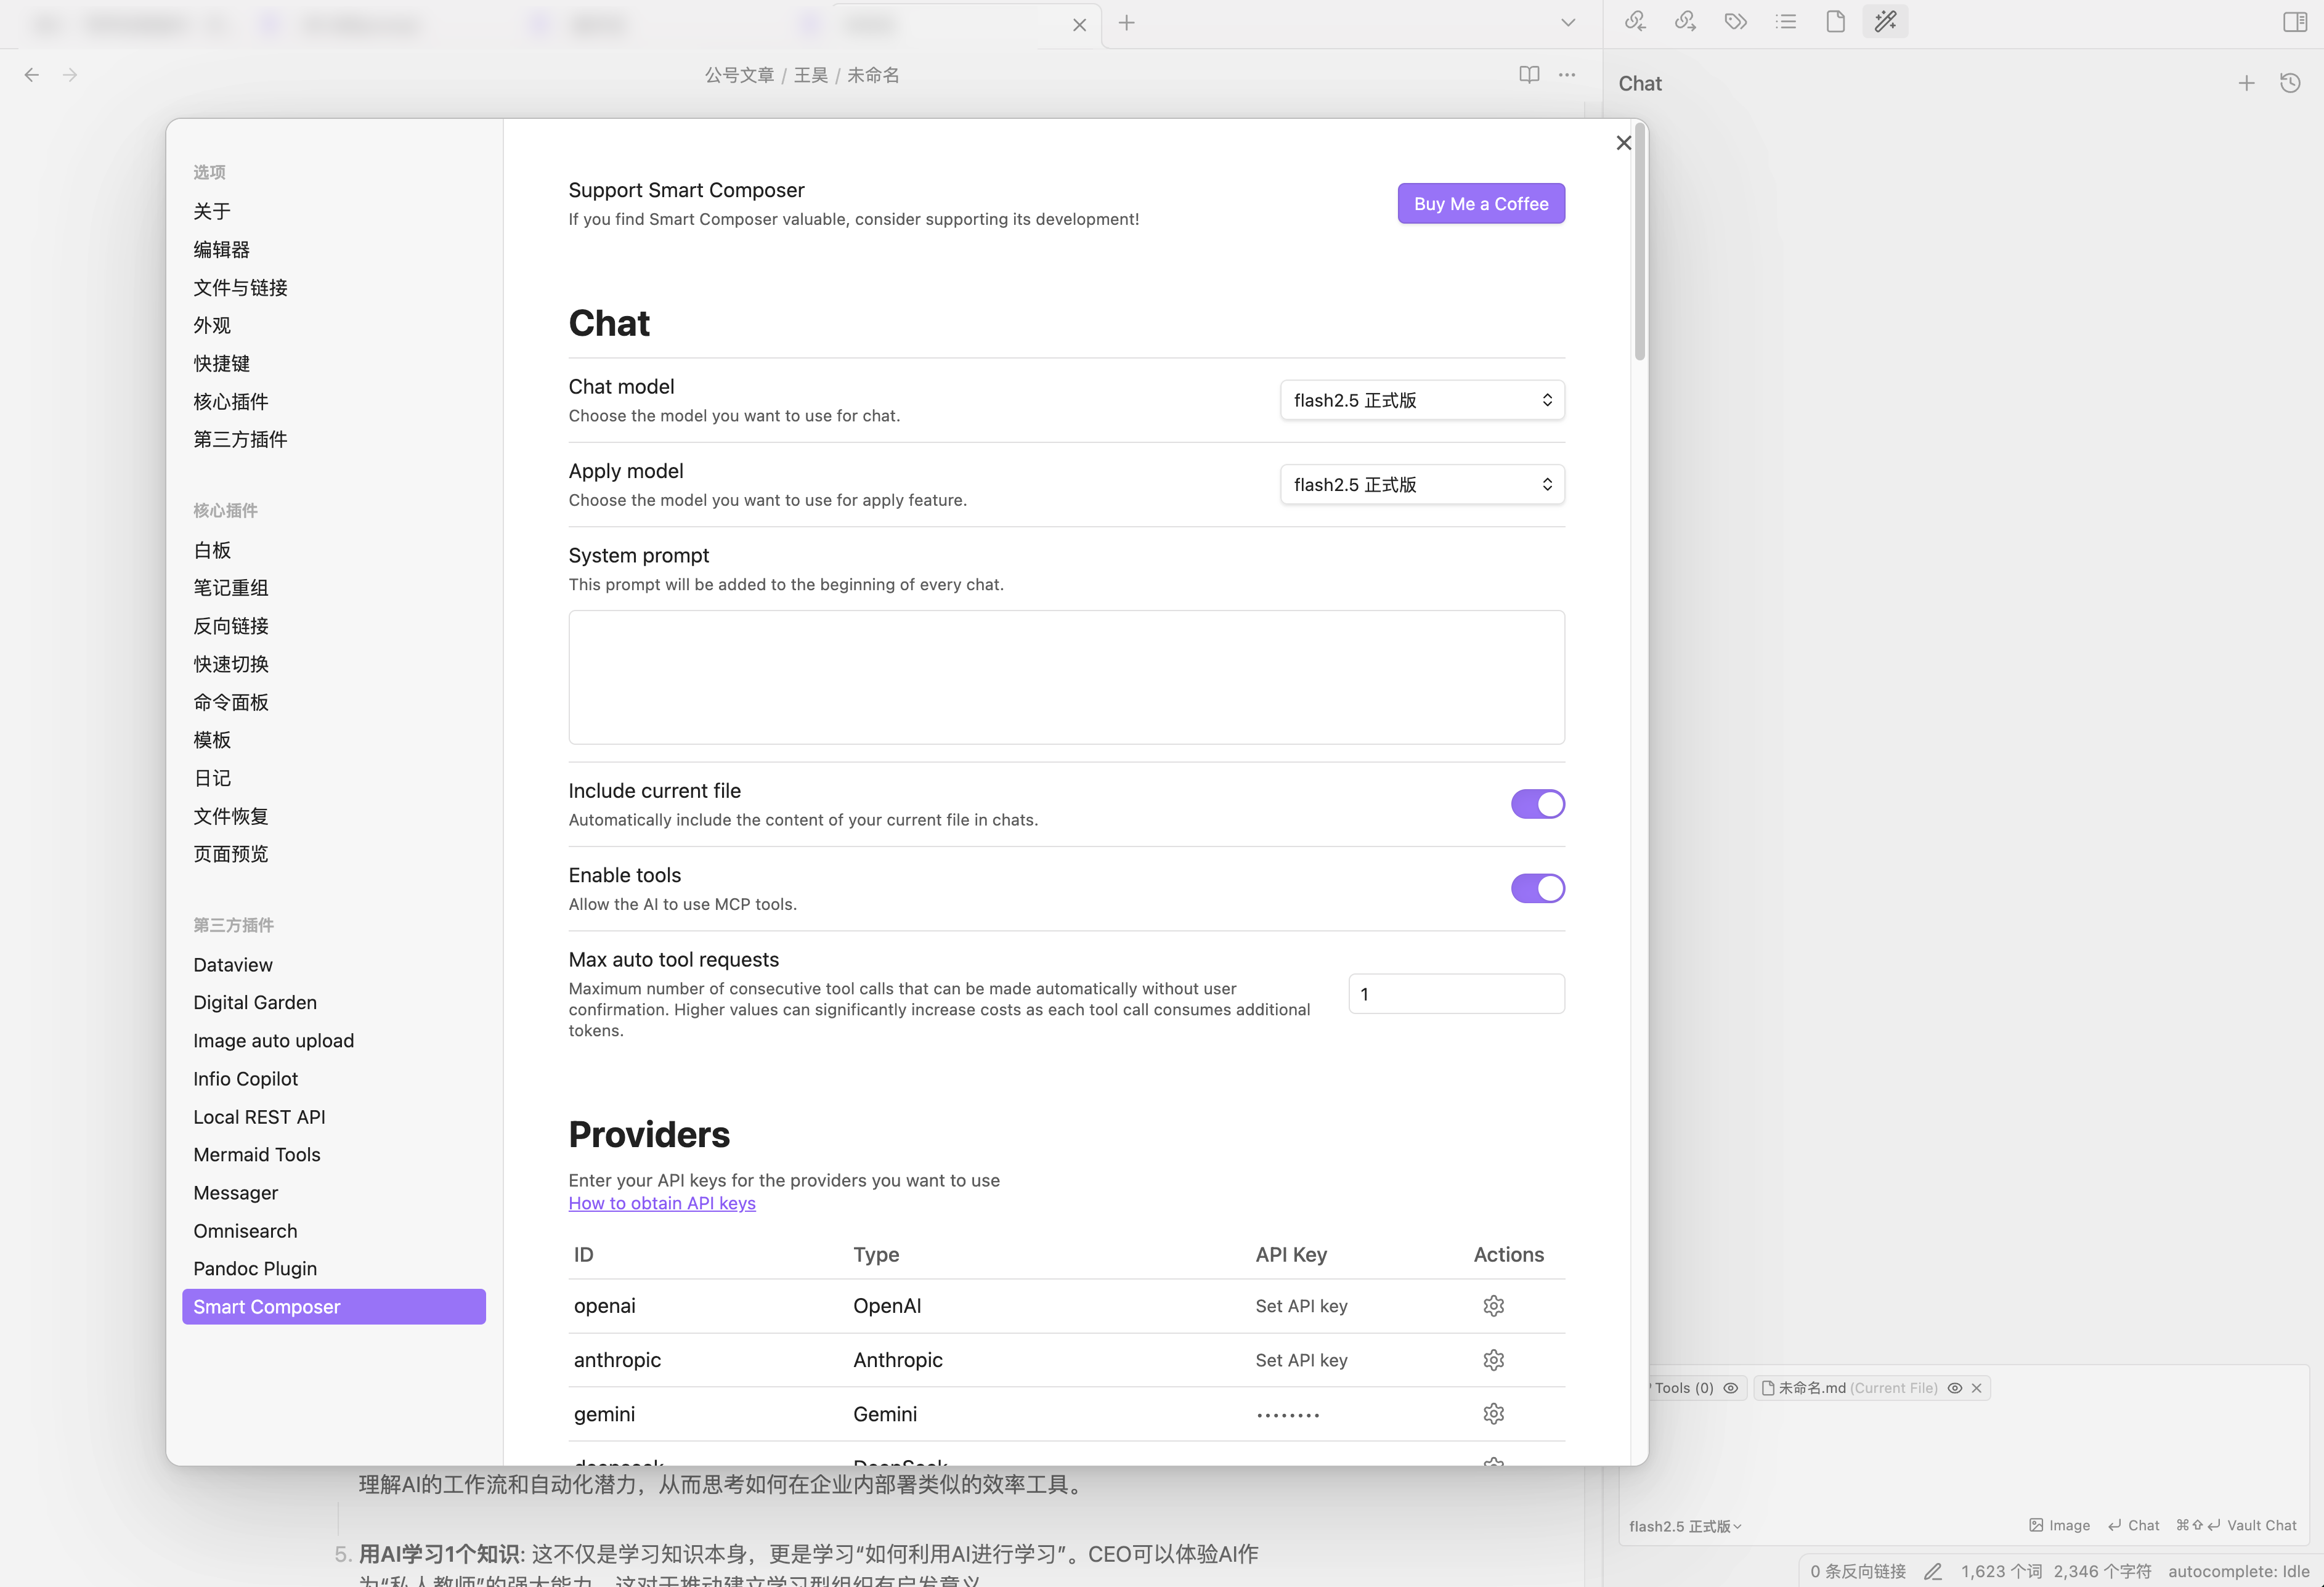Open settings gear for openai provider

[x=1493, y=1306]
